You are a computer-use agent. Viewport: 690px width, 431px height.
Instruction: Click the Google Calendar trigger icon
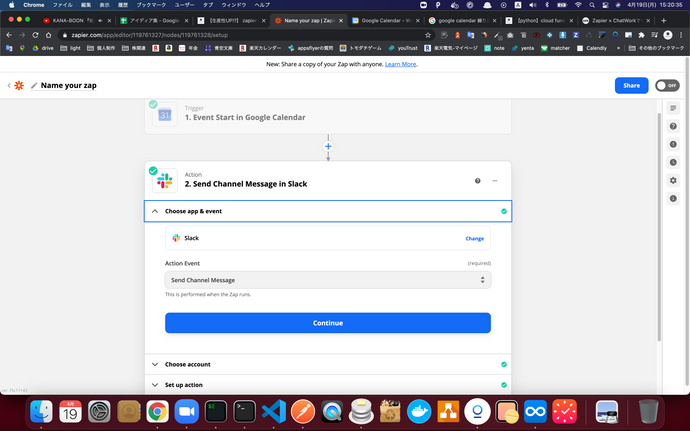tap(165, 115)
